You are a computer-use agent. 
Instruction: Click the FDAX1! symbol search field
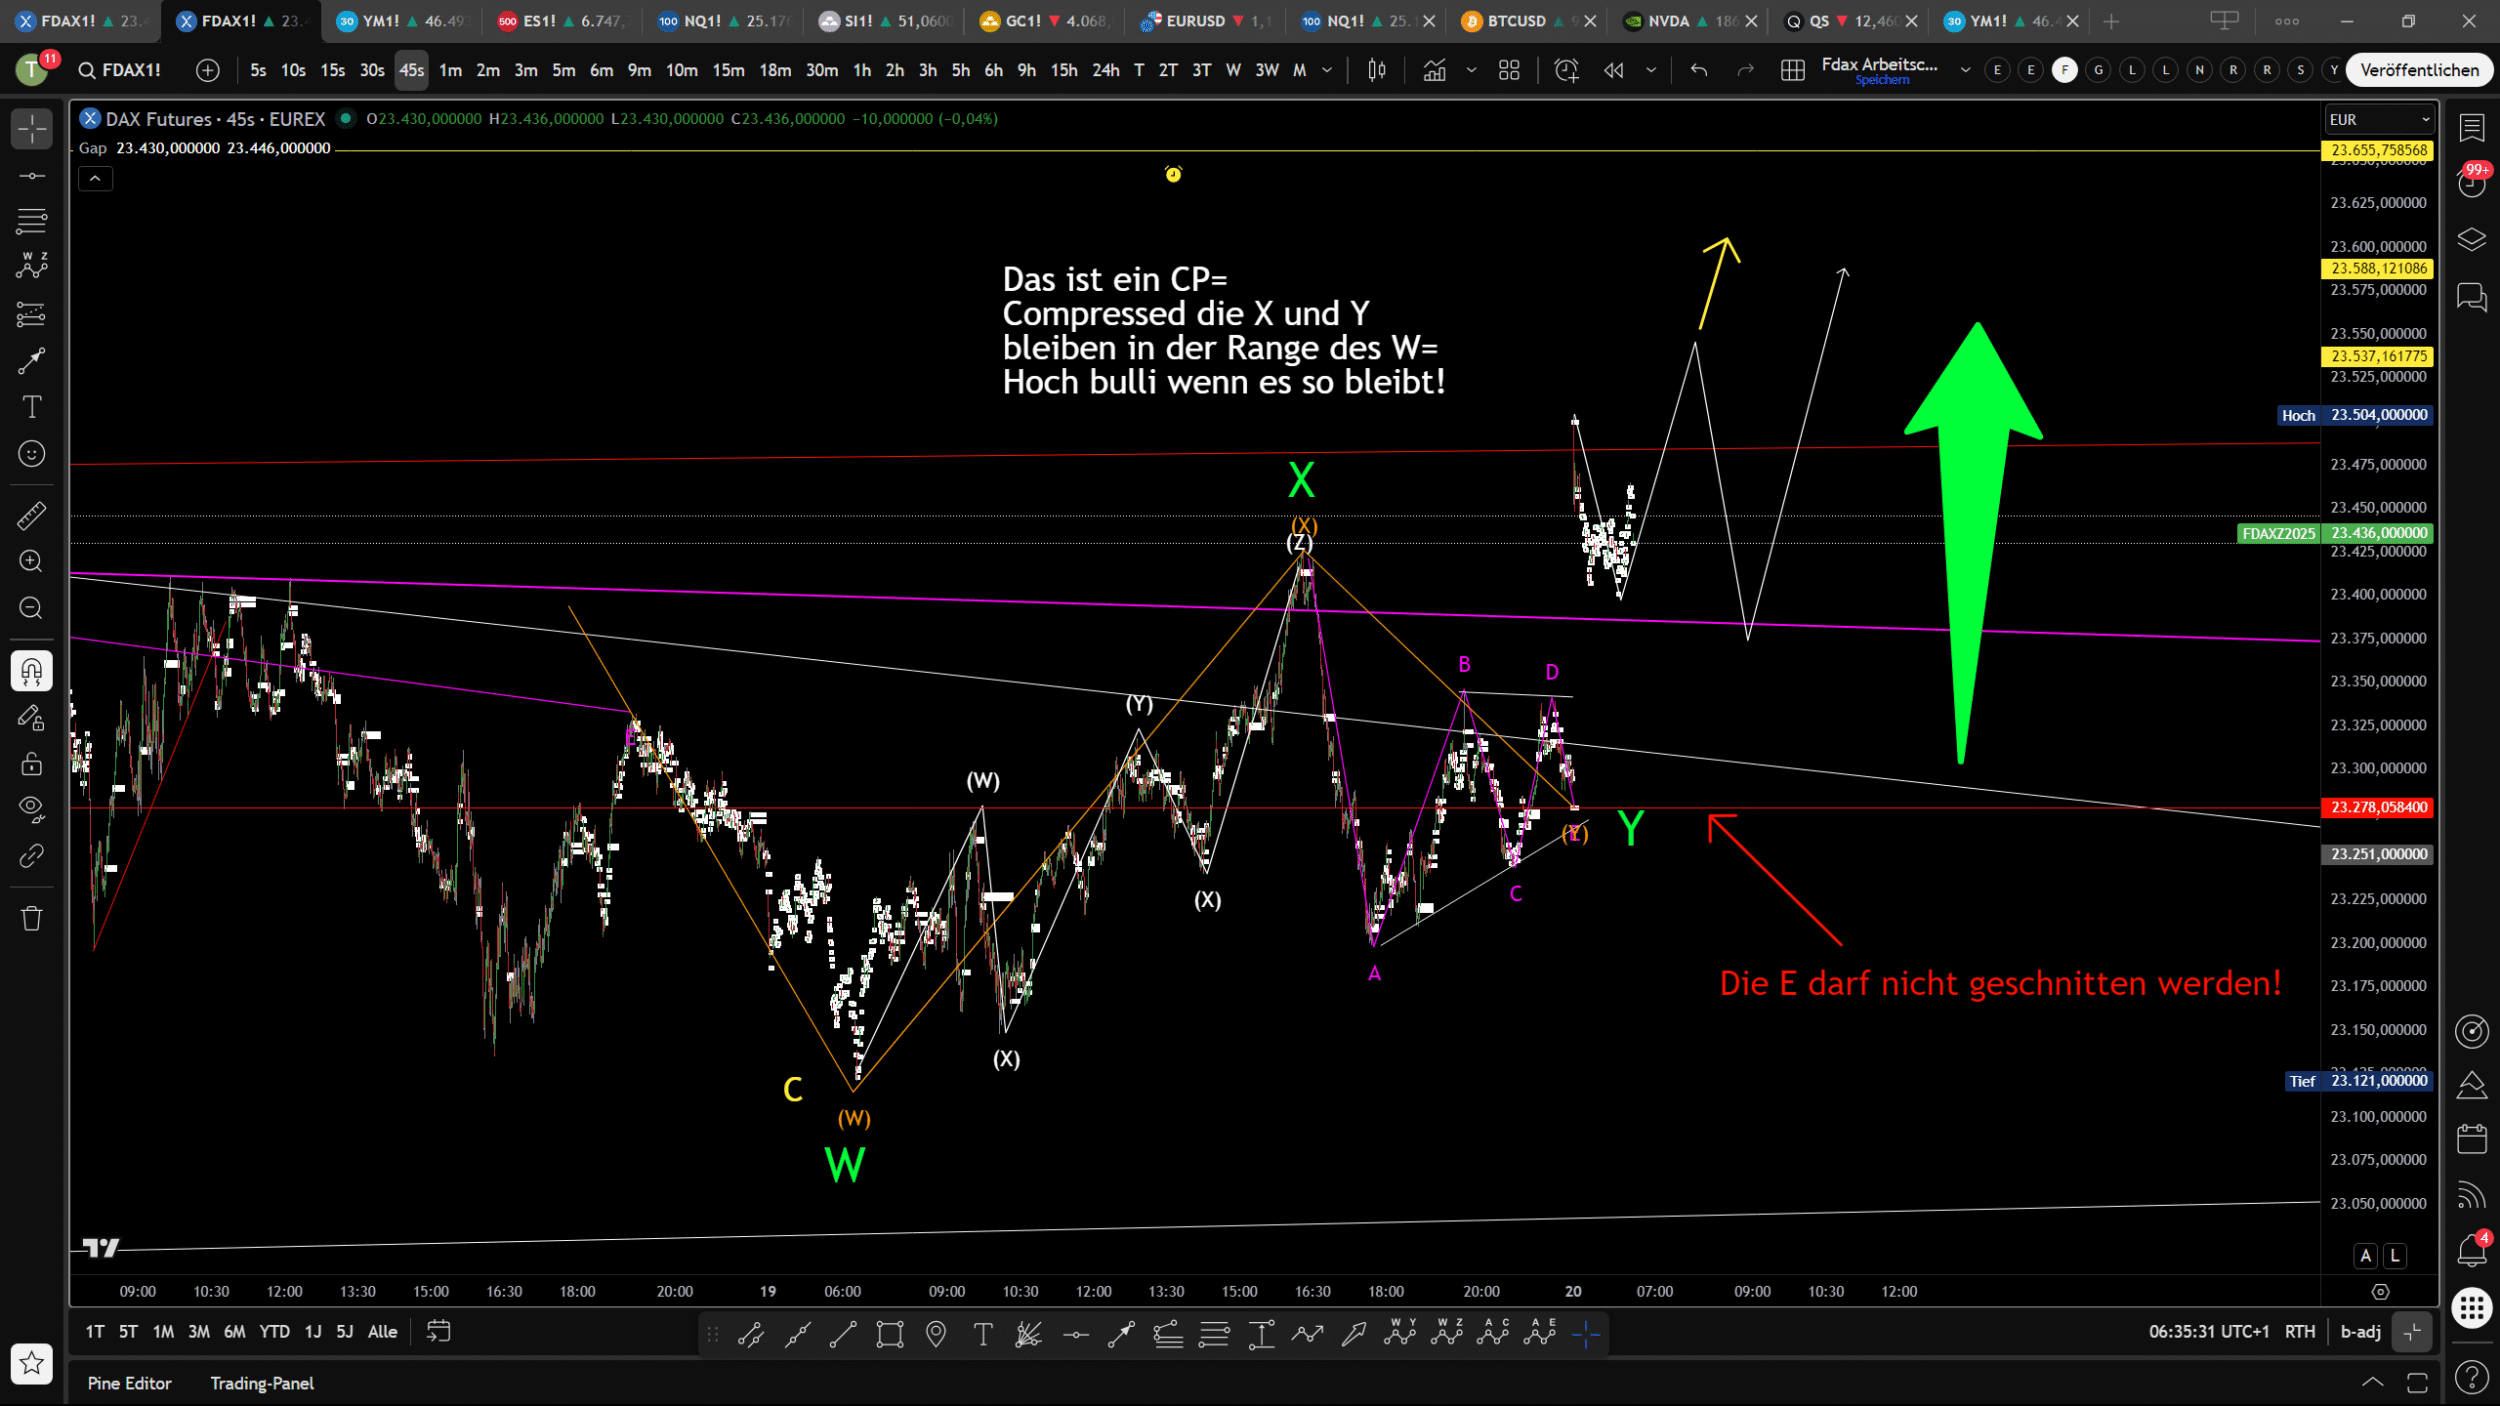[120, 70]
